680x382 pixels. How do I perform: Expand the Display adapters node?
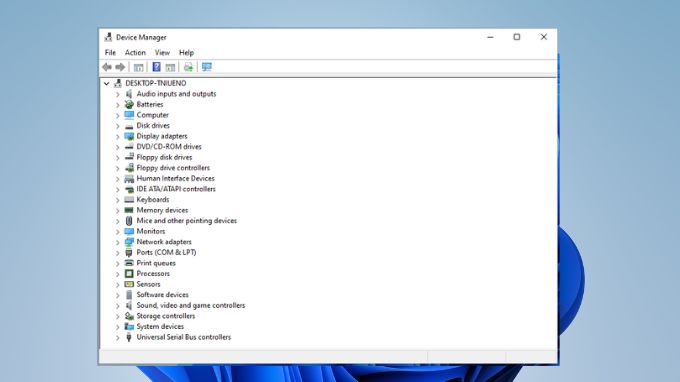(118, 137)
